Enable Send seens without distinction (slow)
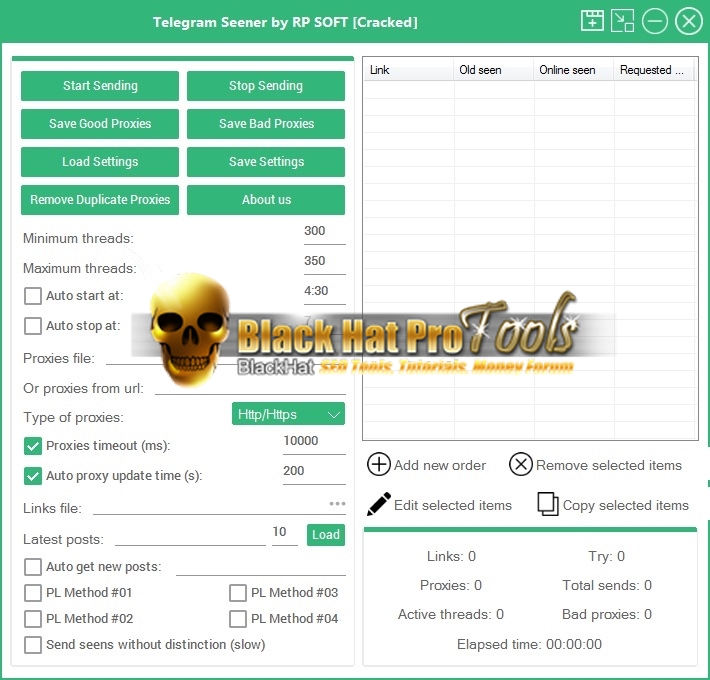710x680 pixels. (33, 645)
